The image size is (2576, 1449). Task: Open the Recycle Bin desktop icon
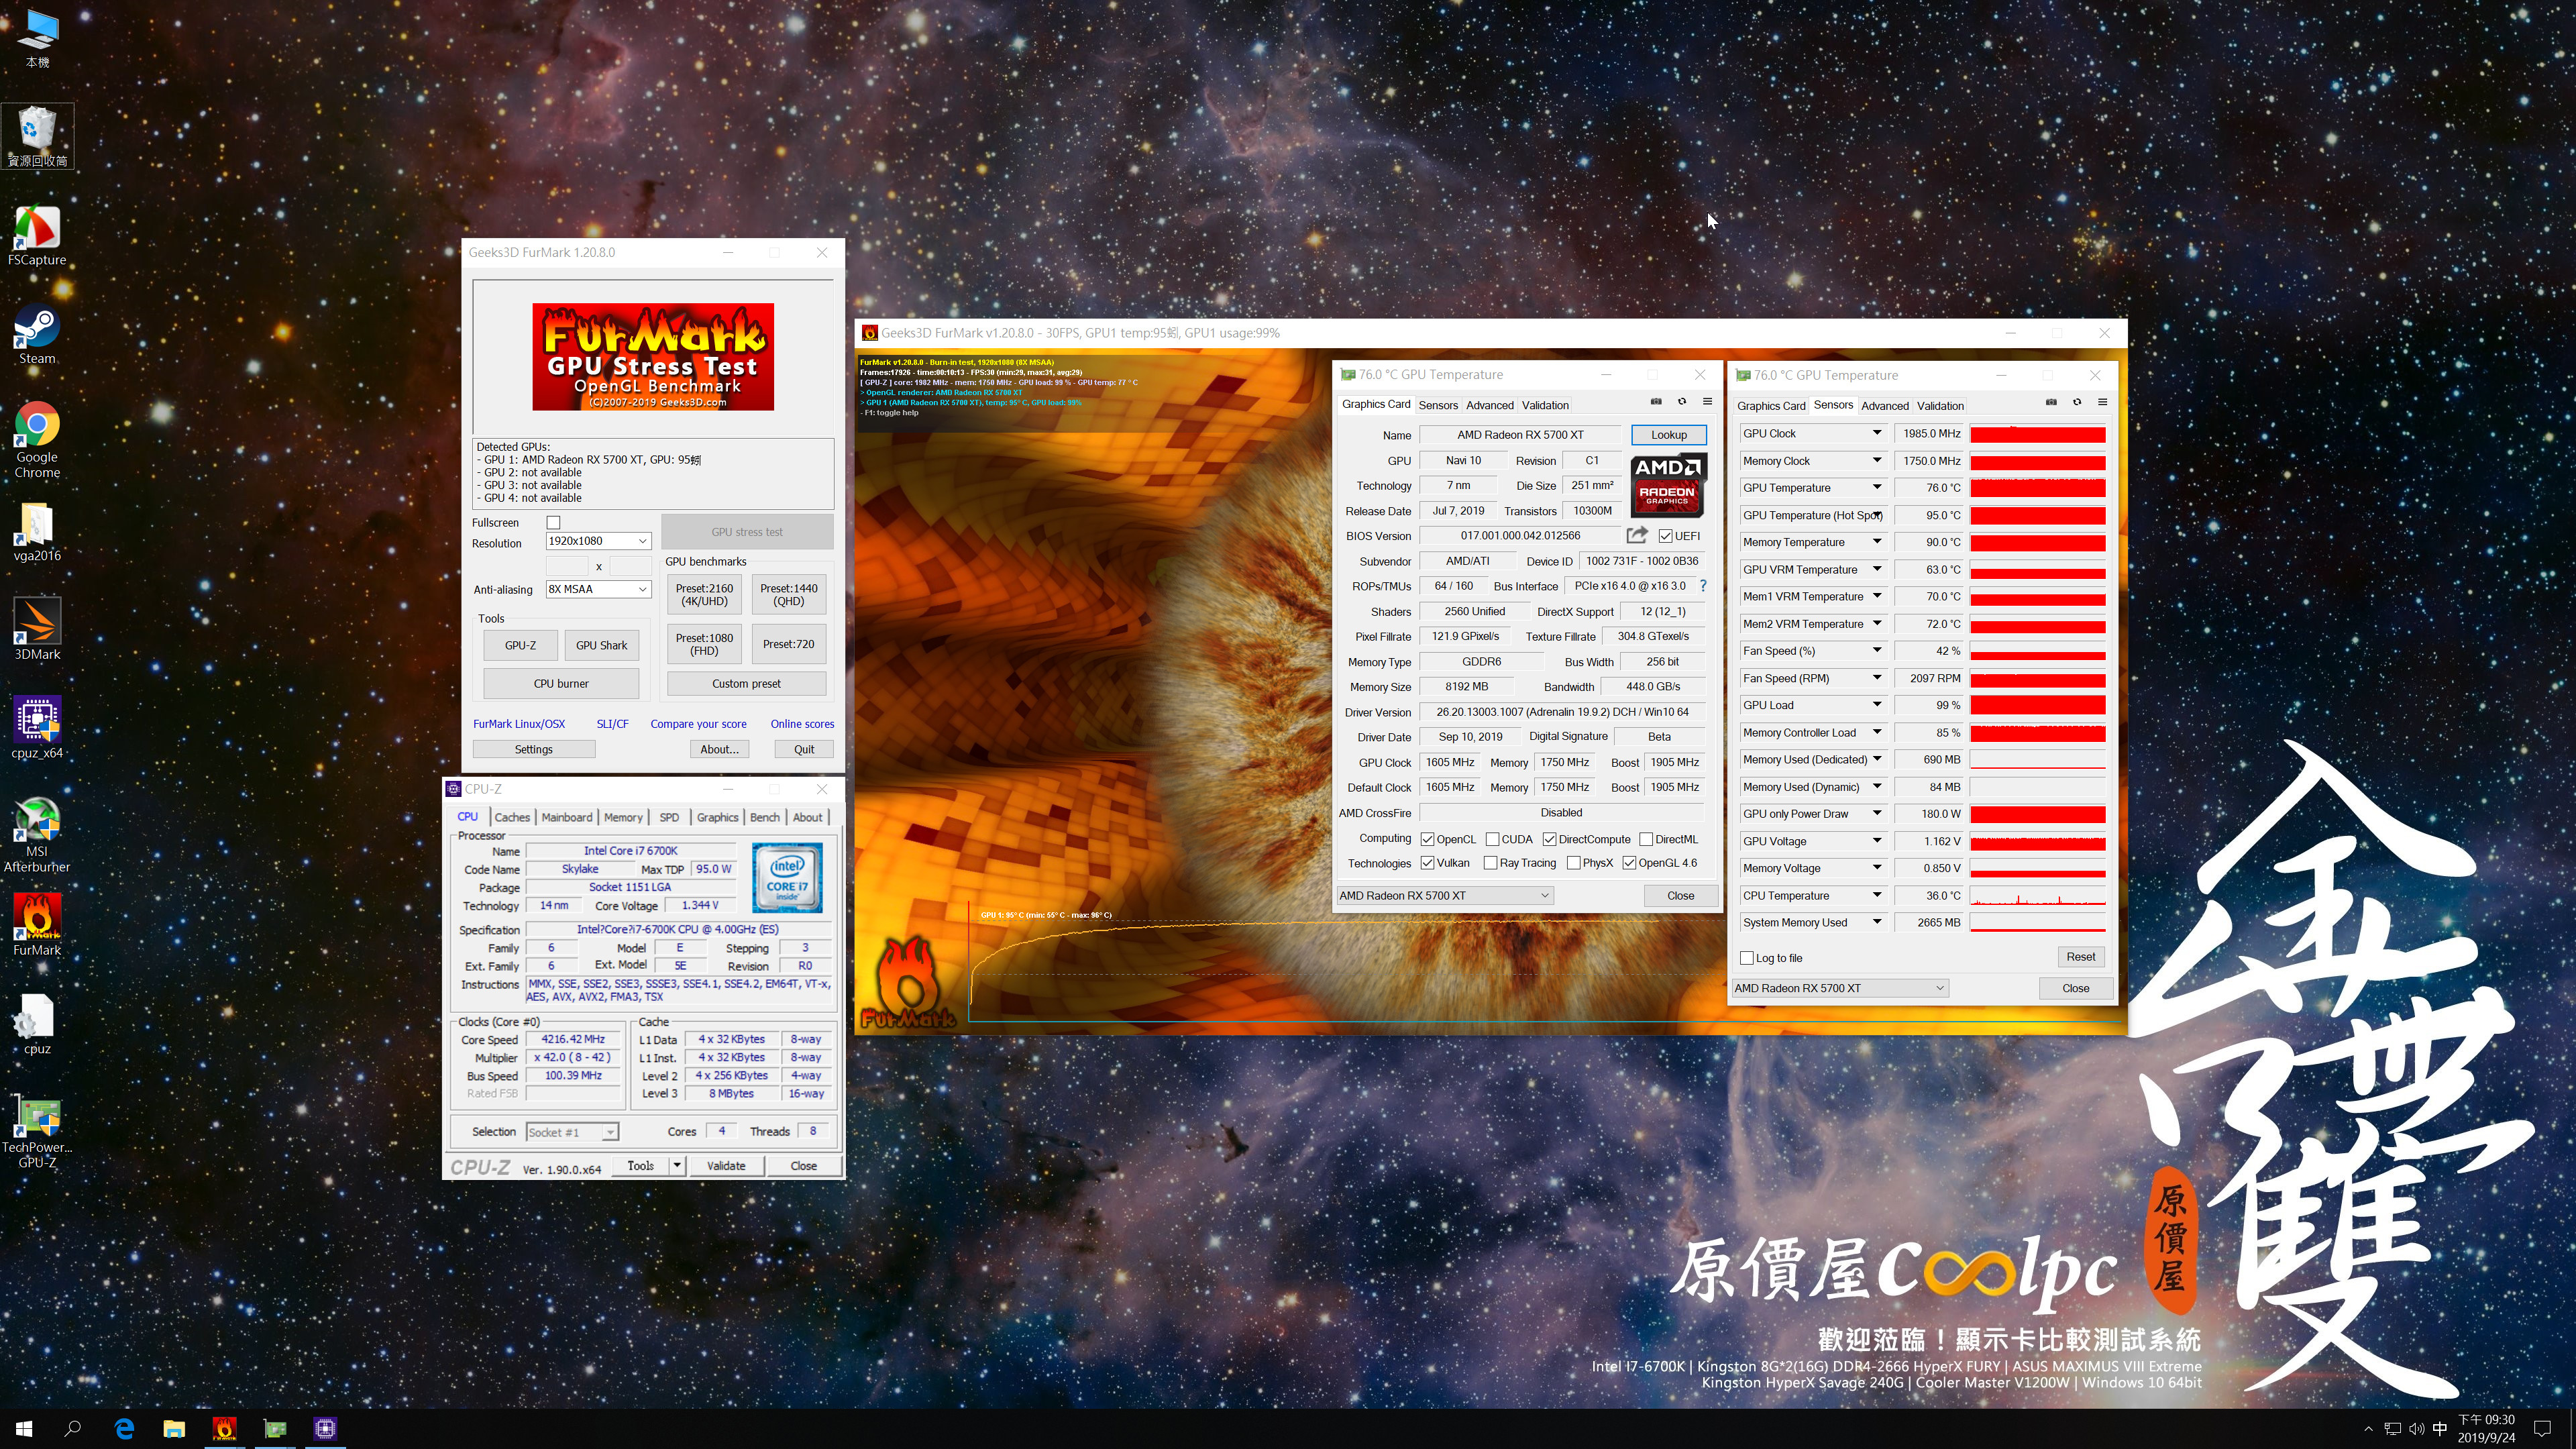[x=37, y=137]
